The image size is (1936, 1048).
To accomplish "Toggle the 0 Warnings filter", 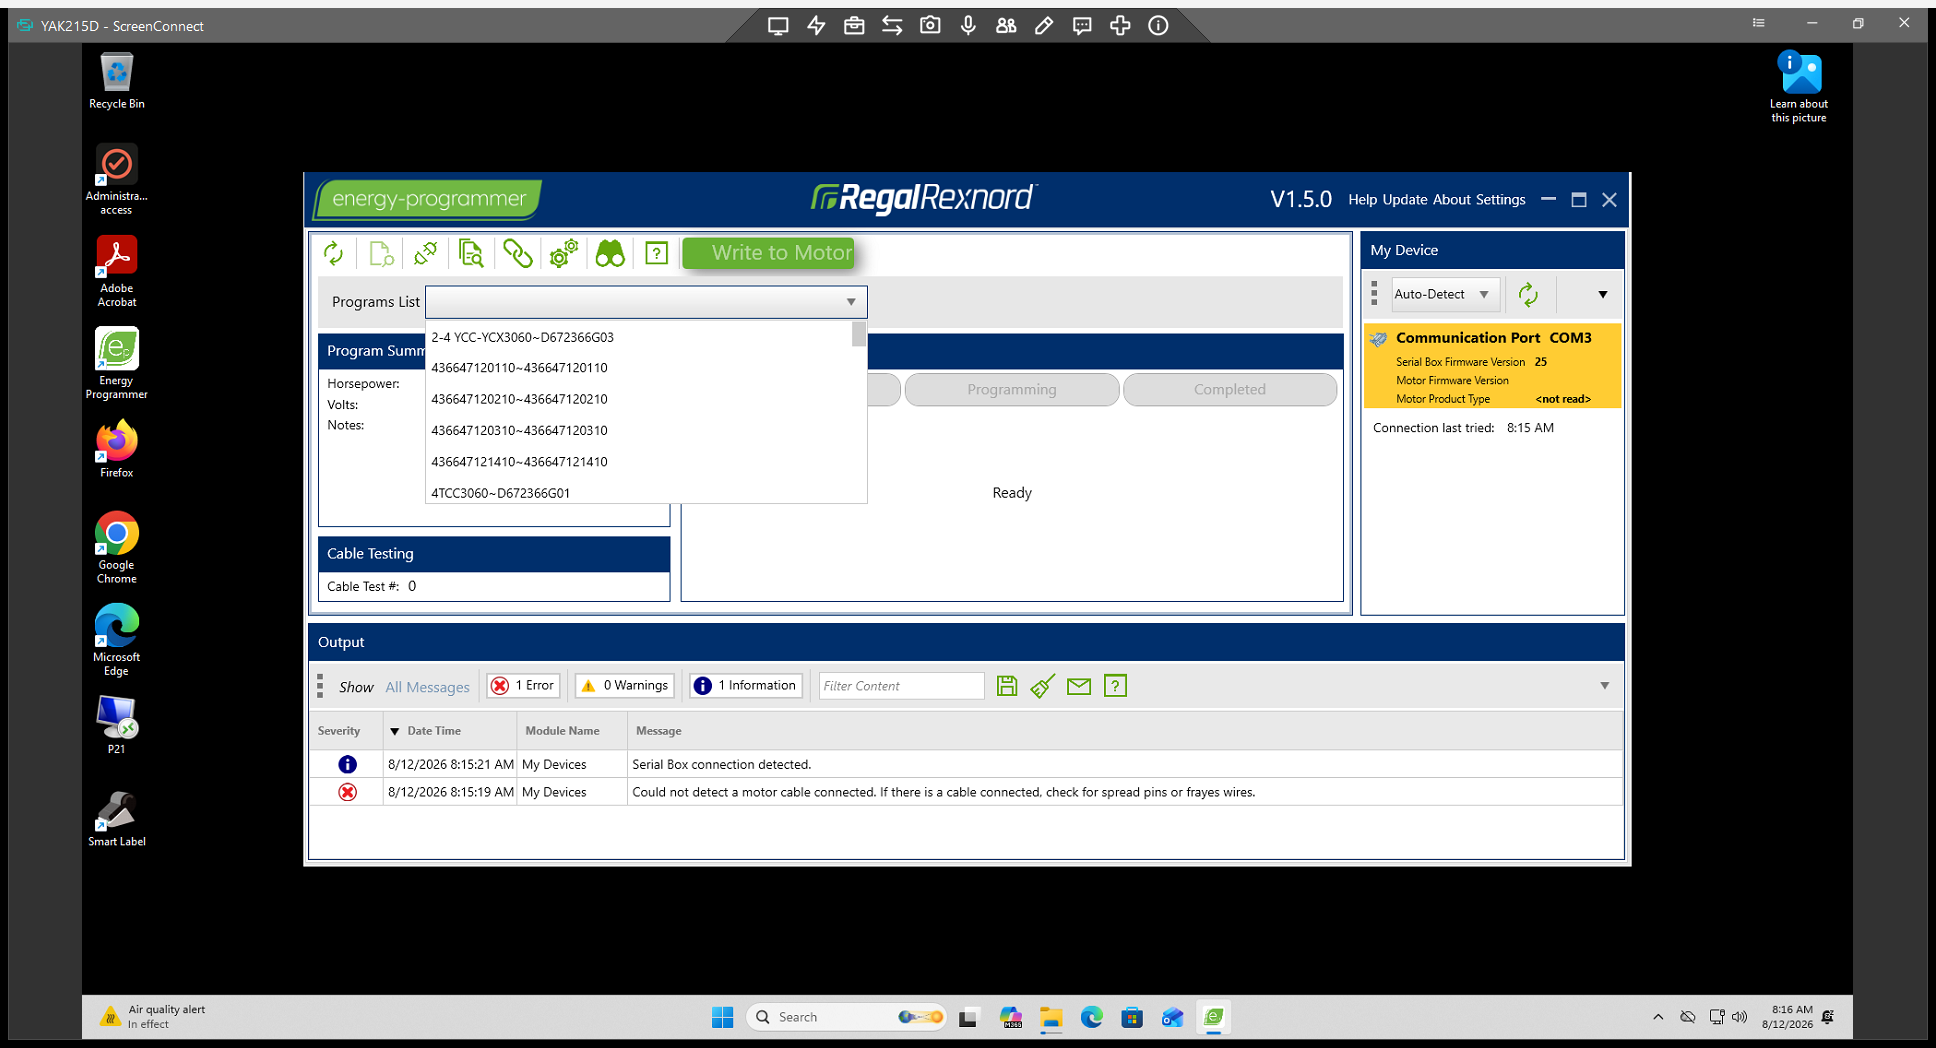I will point(625,686).
